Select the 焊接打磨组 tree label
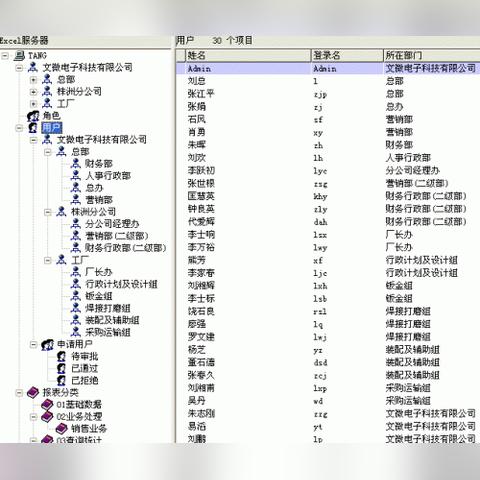480x480 pixels. pyautogui.click(x=108, y=308)
